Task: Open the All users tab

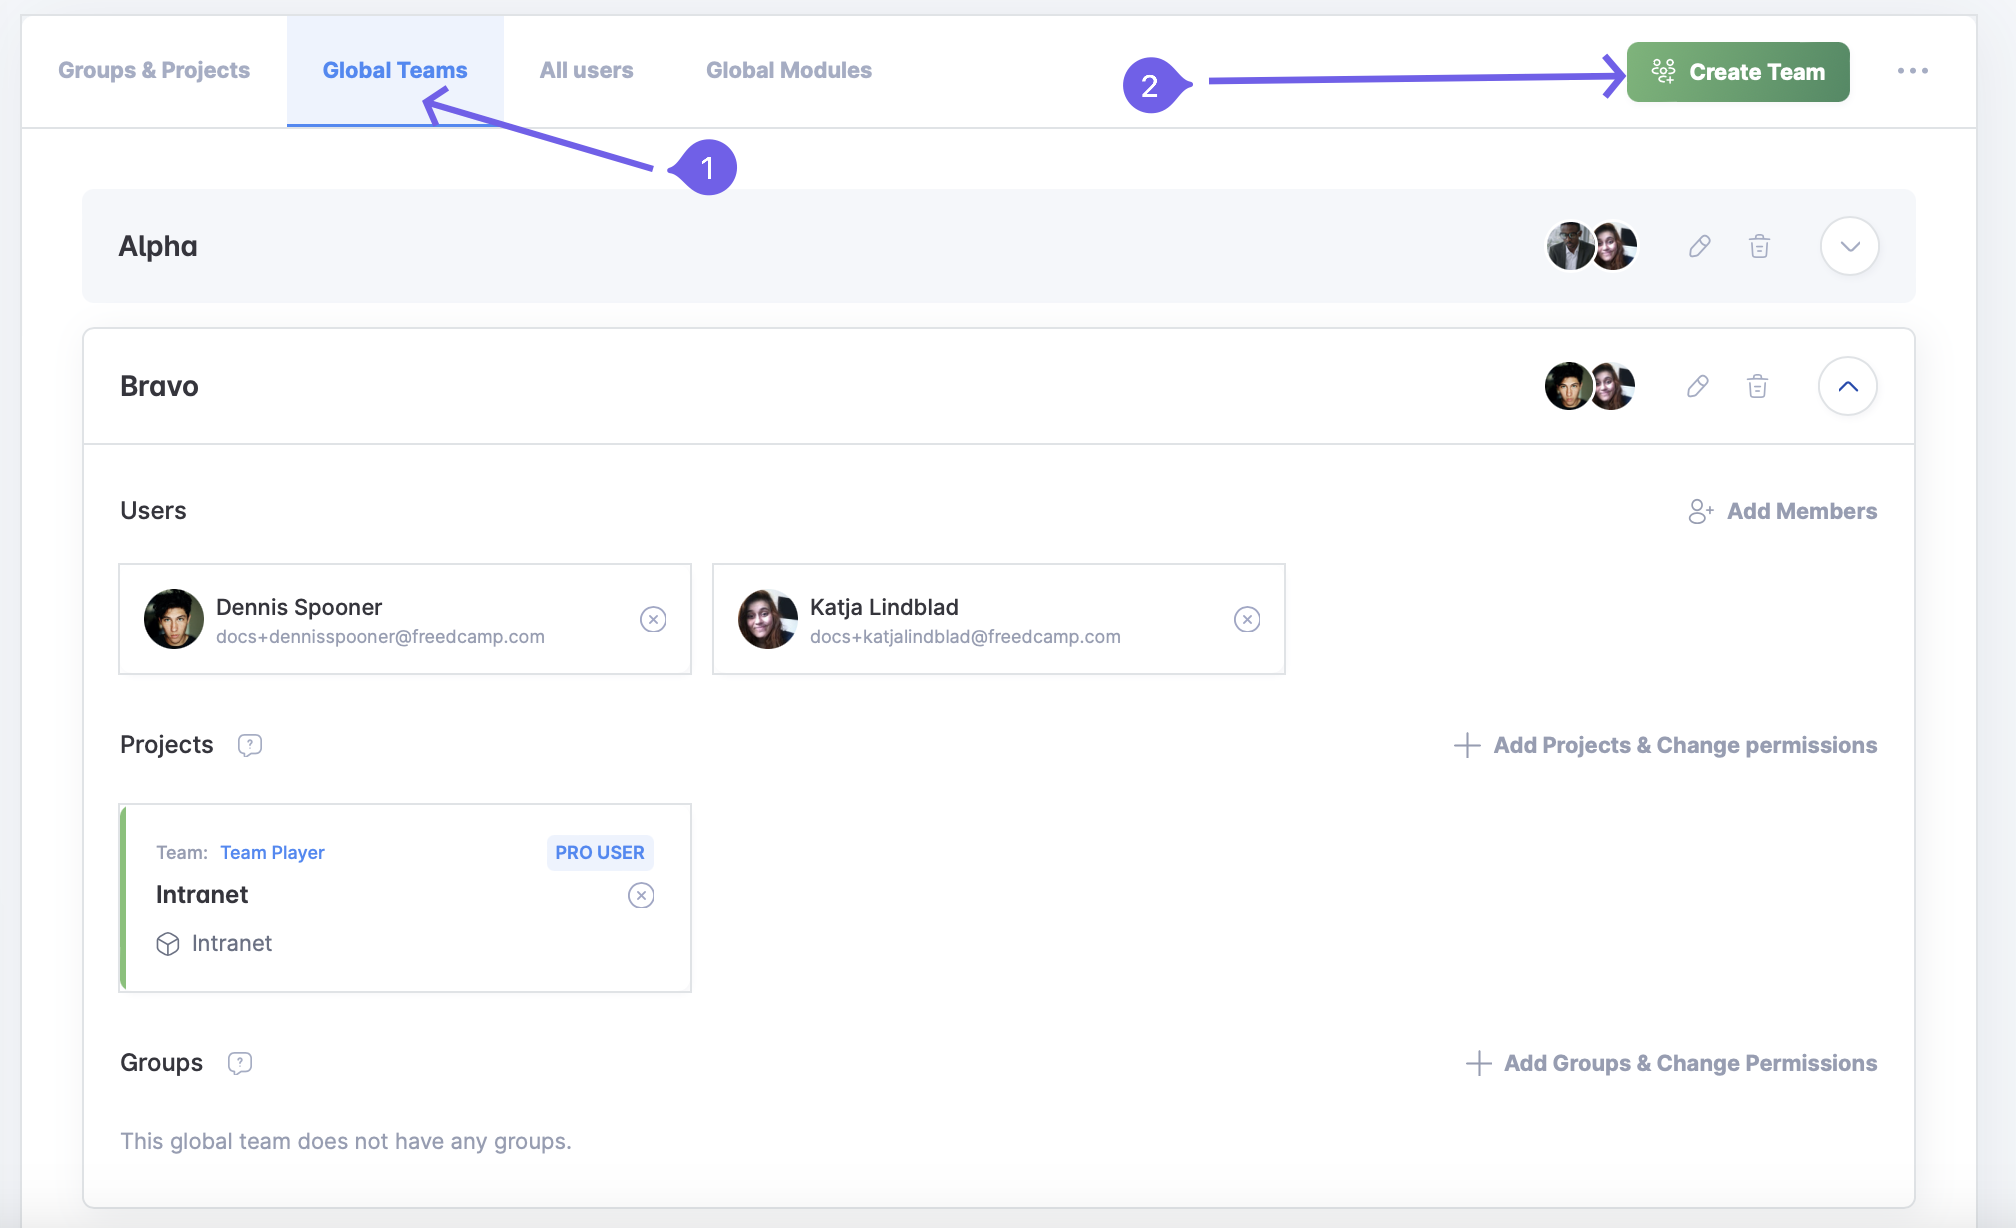Action: (x=586, y=70)
